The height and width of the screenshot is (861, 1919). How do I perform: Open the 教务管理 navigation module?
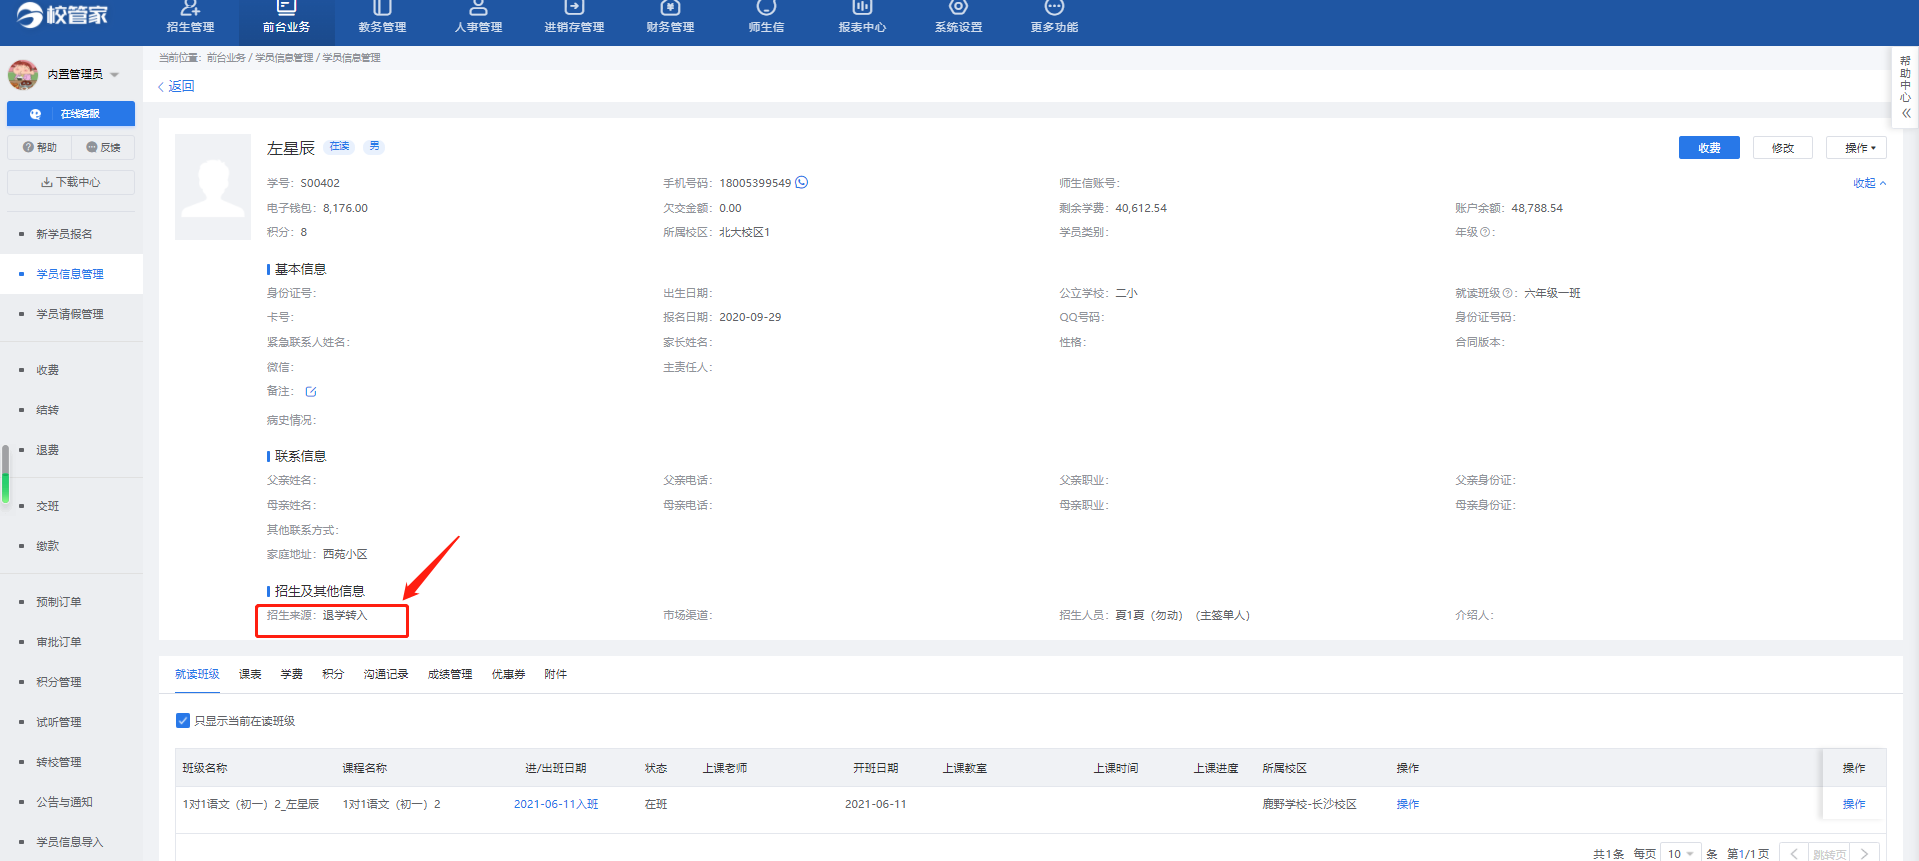[382, 18]
